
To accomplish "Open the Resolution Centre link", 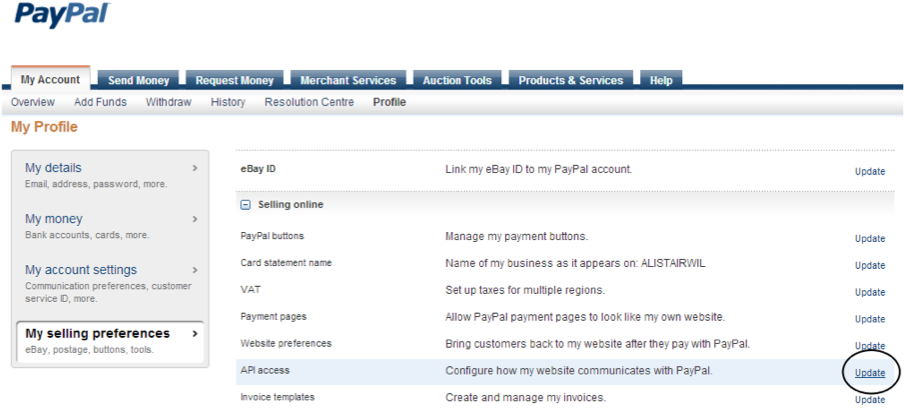I will coord(309,102).
